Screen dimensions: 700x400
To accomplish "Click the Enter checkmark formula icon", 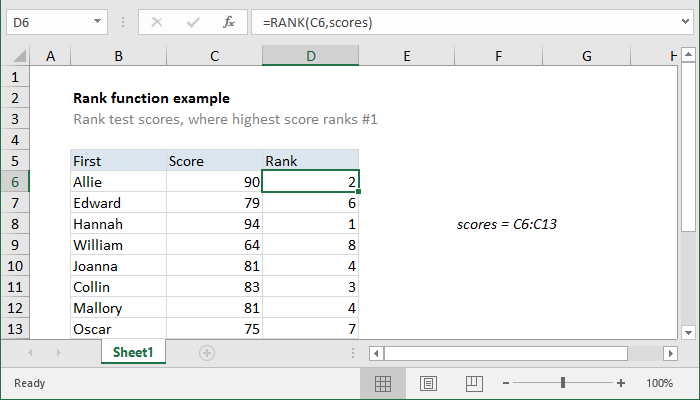I will pyautogui.click(x=193, y=22).
